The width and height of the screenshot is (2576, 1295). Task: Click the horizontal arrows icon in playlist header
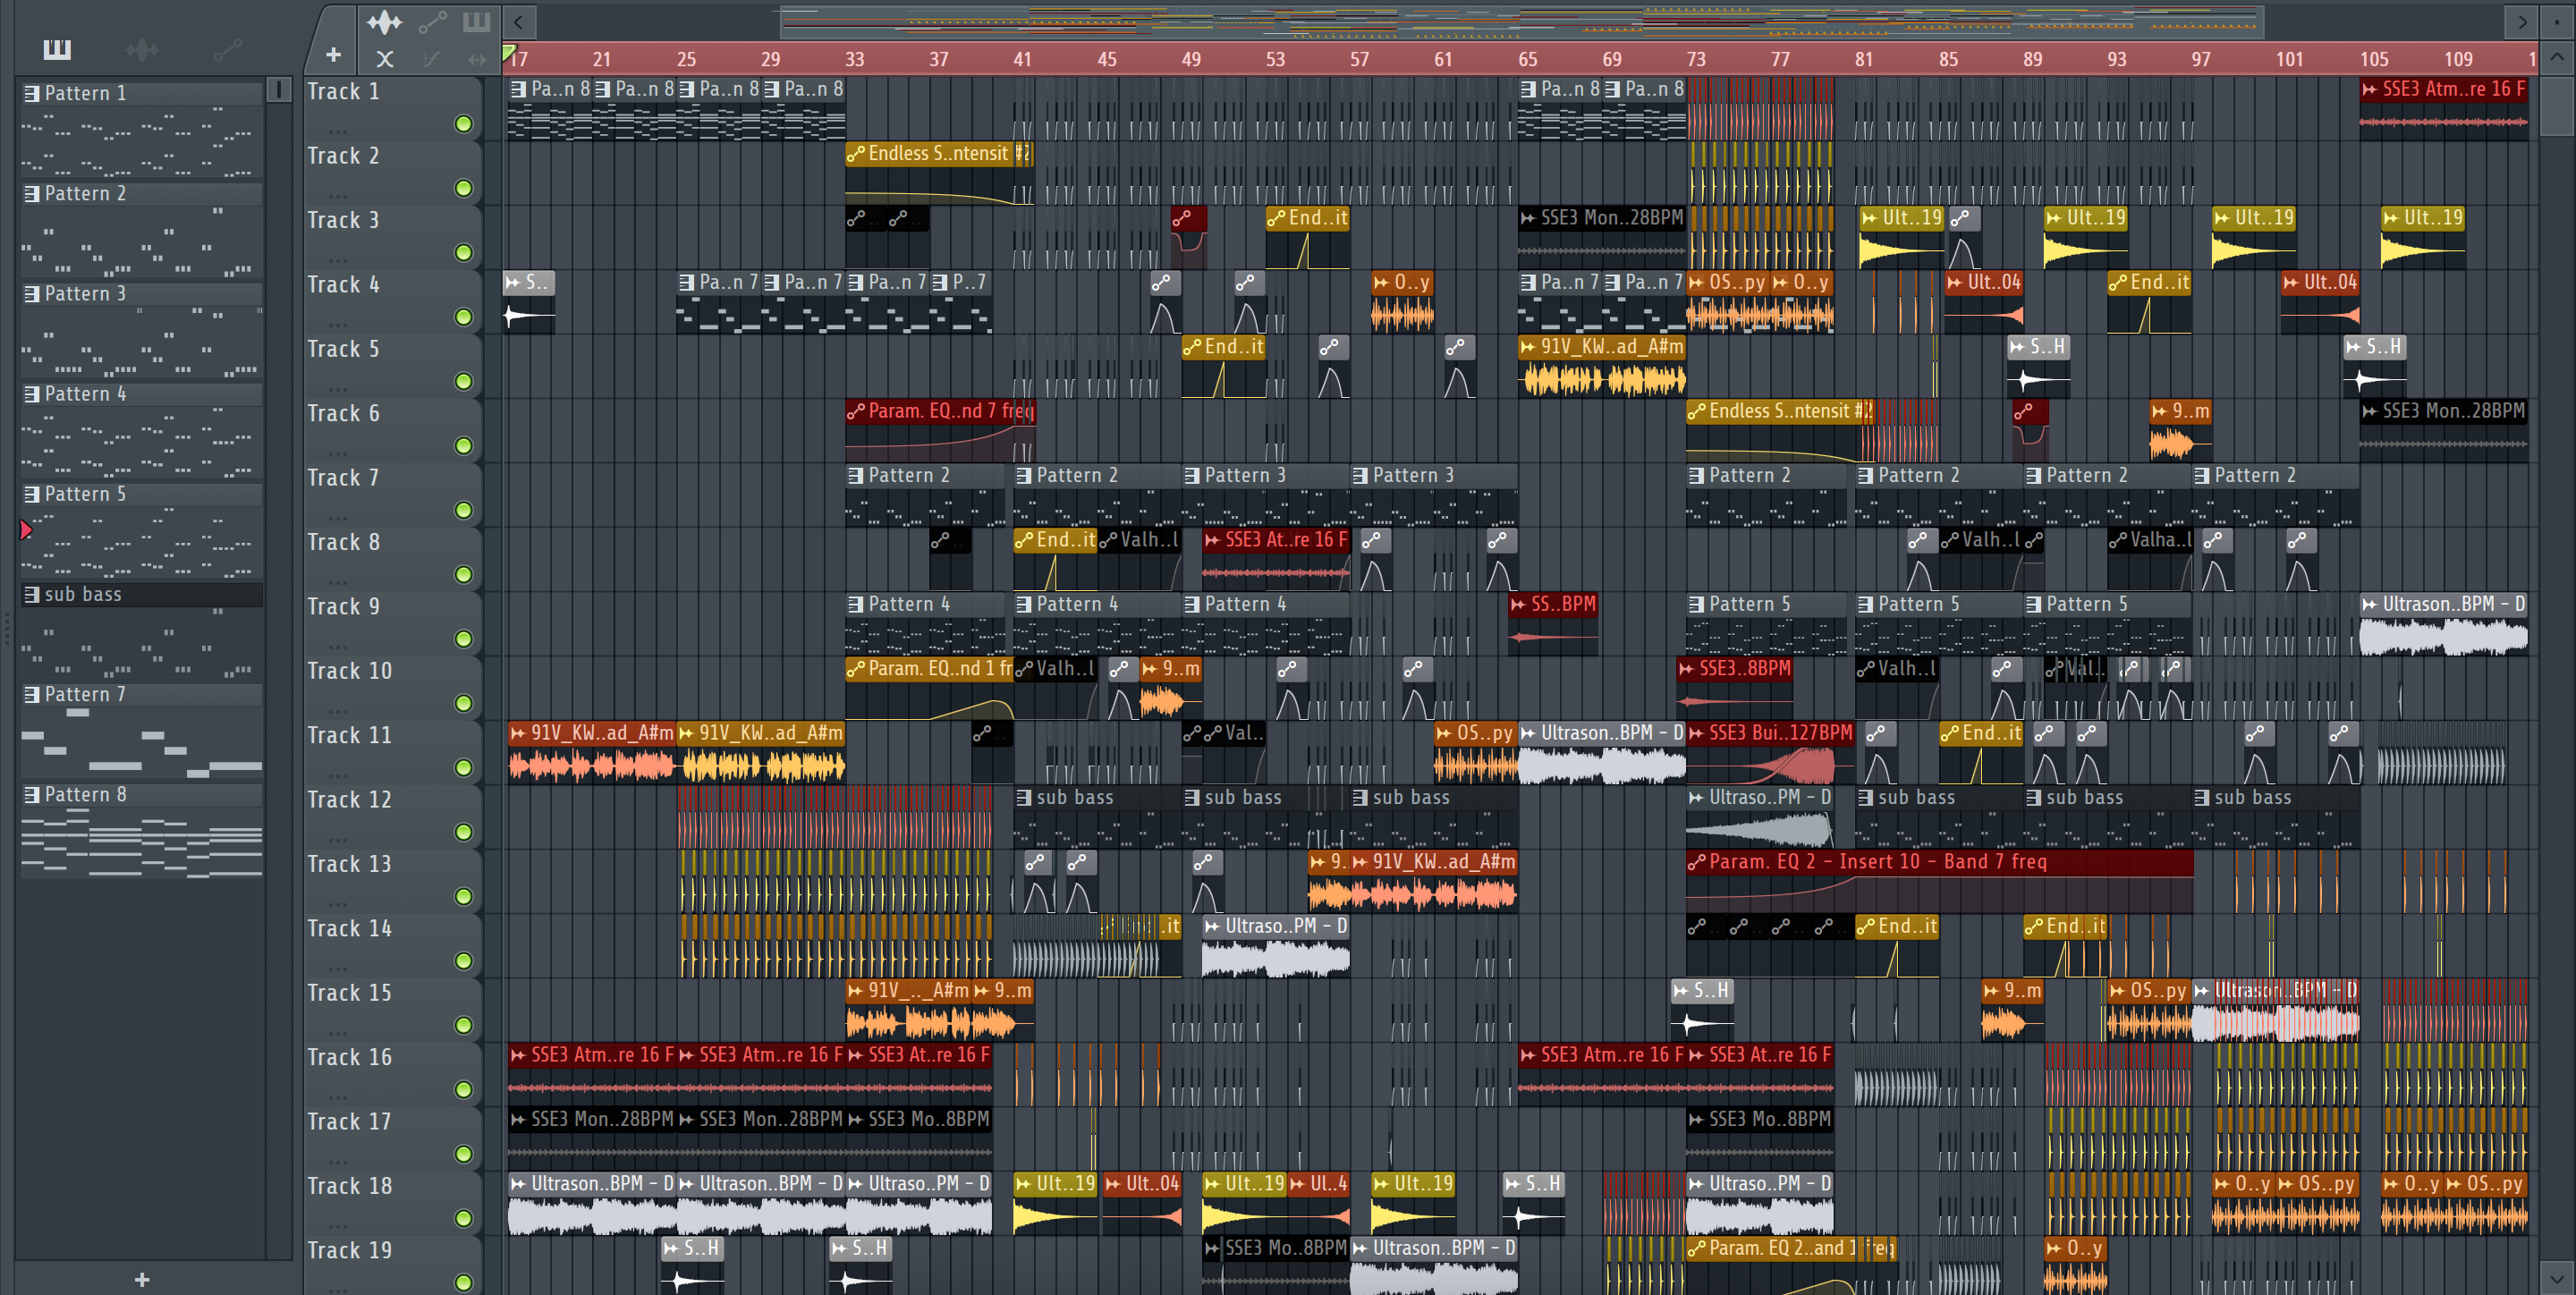pyautogui.click(x=477, y=59)
